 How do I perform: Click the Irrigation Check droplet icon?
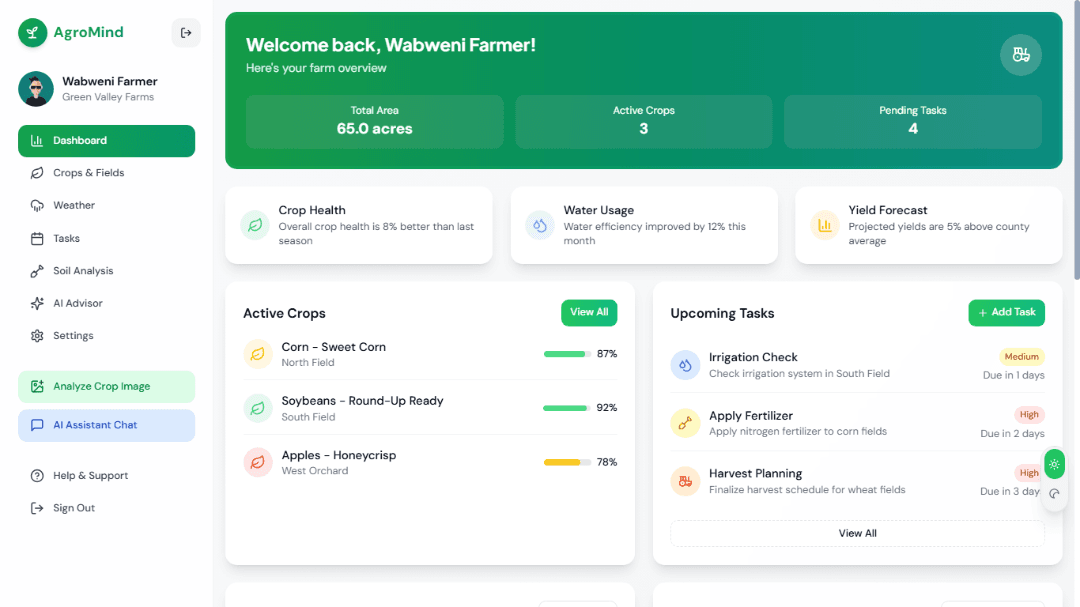[x=685, y=366]
